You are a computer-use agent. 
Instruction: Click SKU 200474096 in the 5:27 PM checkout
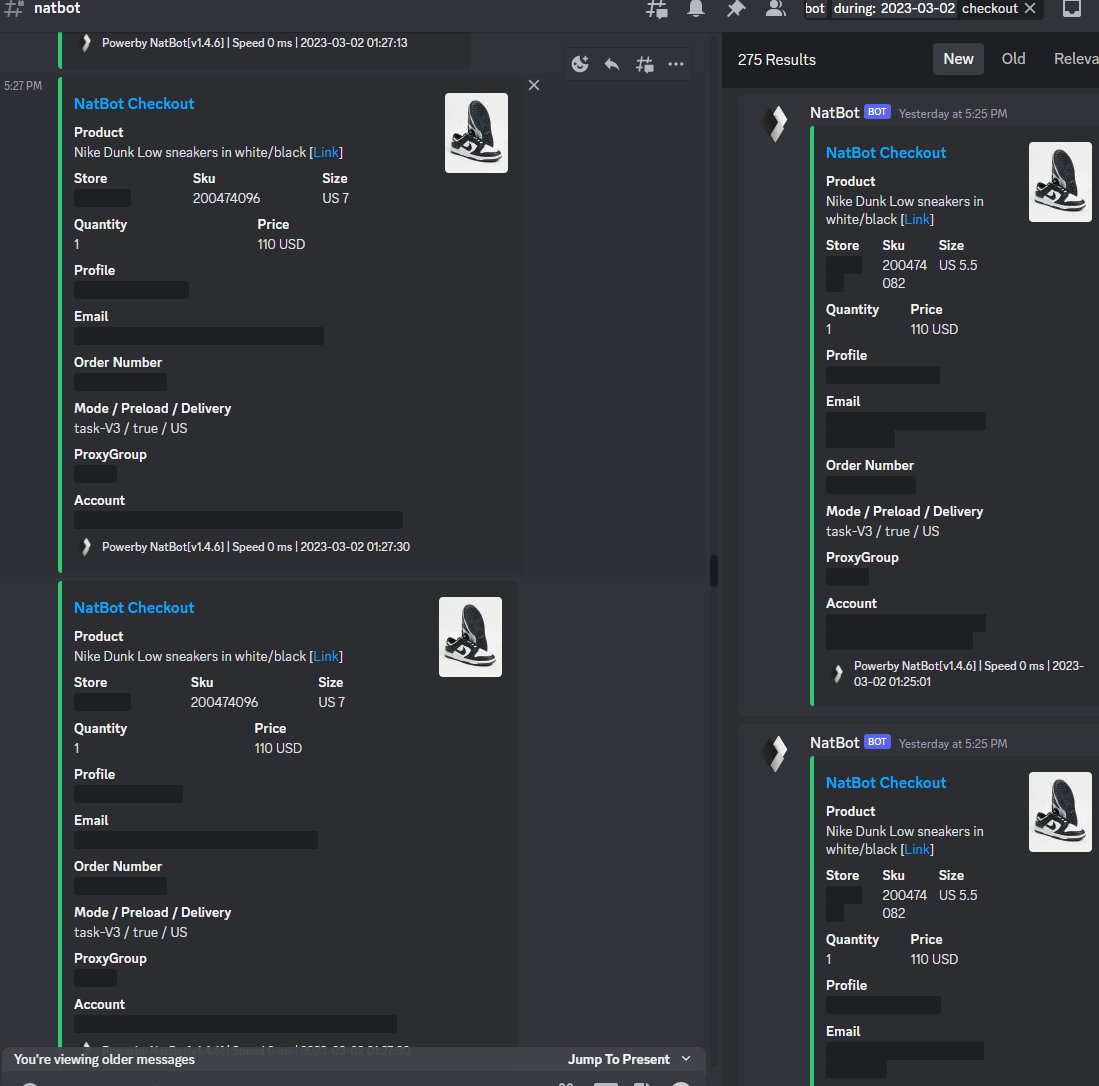[x=226, y=198]
